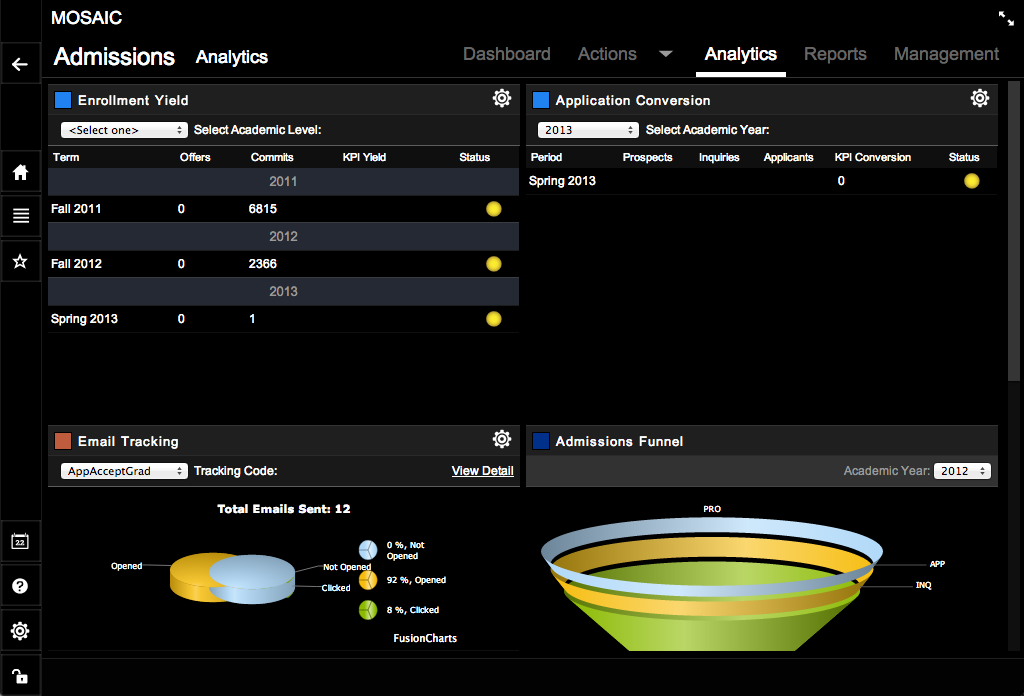Open the calendar icon in sidebar
This screenshot has width=1024, height=696.
click(20, 541)
